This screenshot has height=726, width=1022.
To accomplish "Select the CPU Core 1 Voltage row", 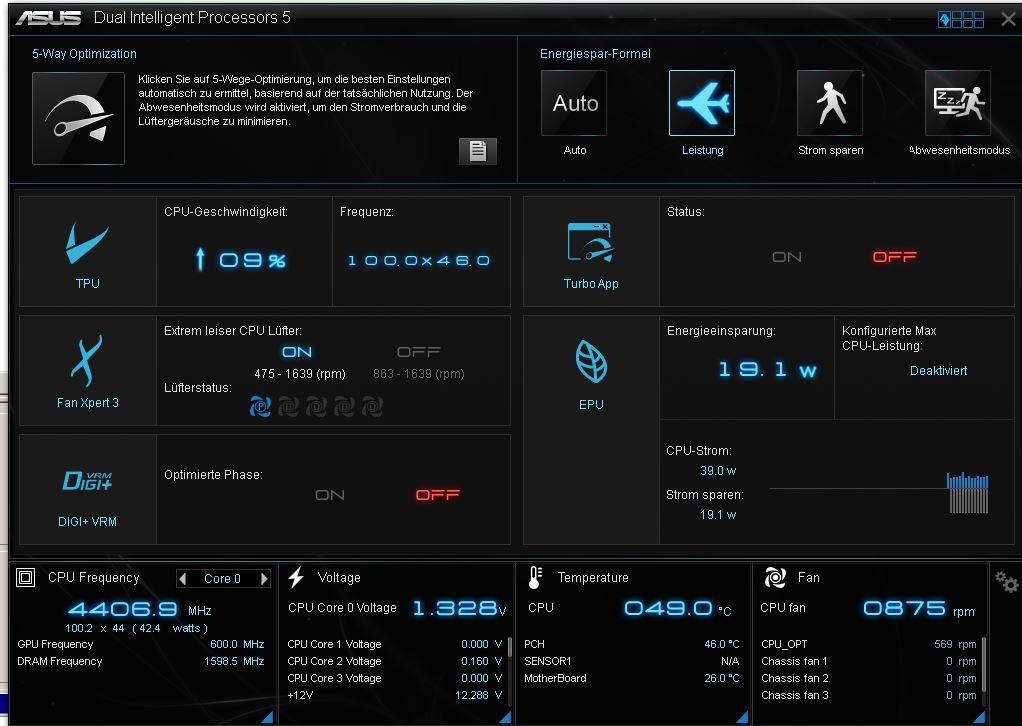I will pyautogui.click(x=395, y=644).
